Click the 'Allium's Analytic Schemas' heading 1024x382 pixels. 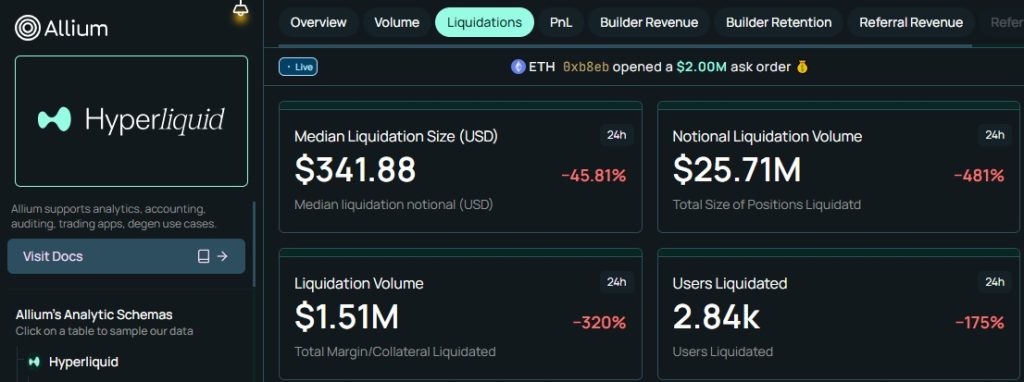pyautogui.click(x=94, y=315)
